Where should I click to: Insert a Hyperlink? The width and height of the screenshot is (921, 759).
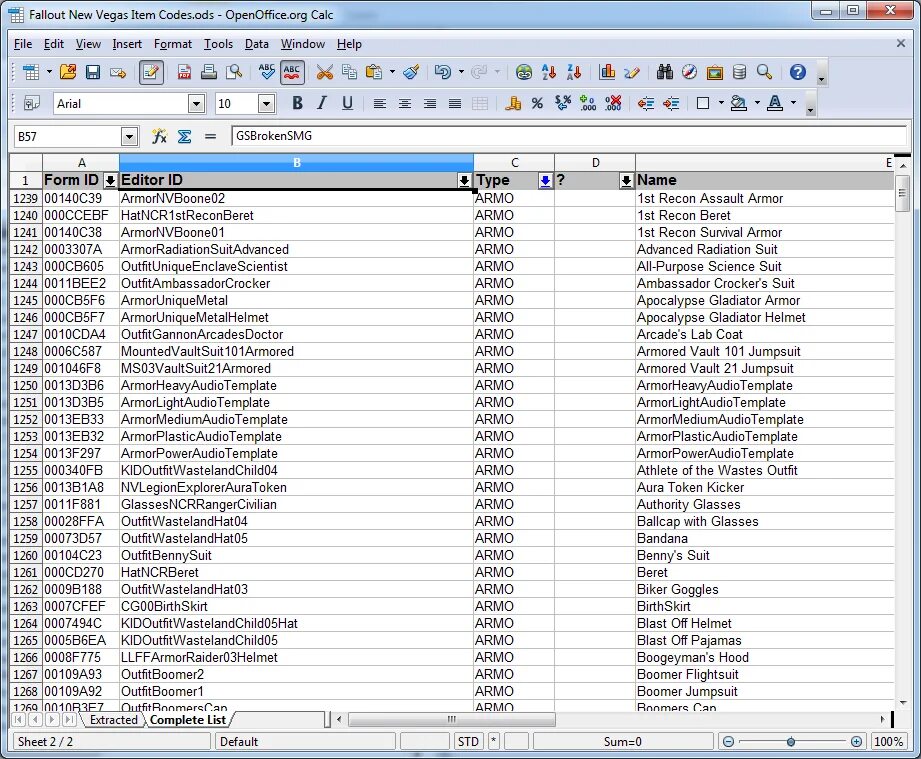pyautogui.click(x=523, y=72)
